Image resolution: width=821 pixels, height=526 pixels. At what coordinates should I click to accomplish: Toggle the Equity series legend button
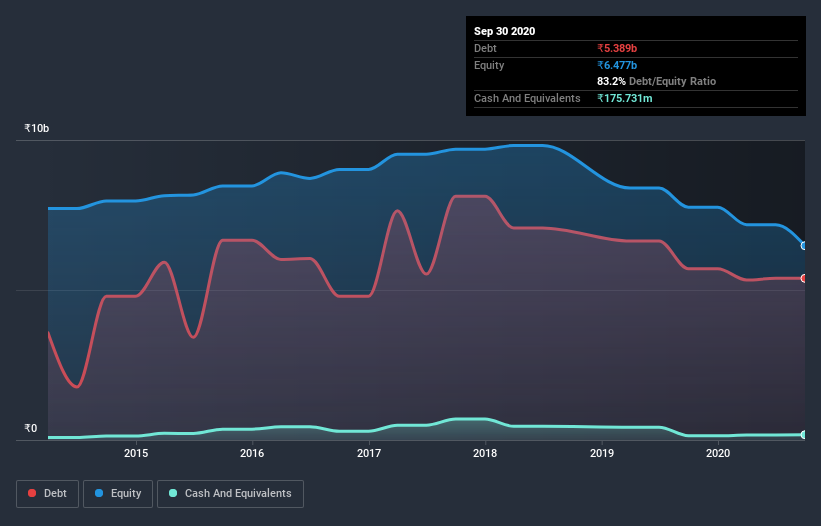tap(118, 494)
